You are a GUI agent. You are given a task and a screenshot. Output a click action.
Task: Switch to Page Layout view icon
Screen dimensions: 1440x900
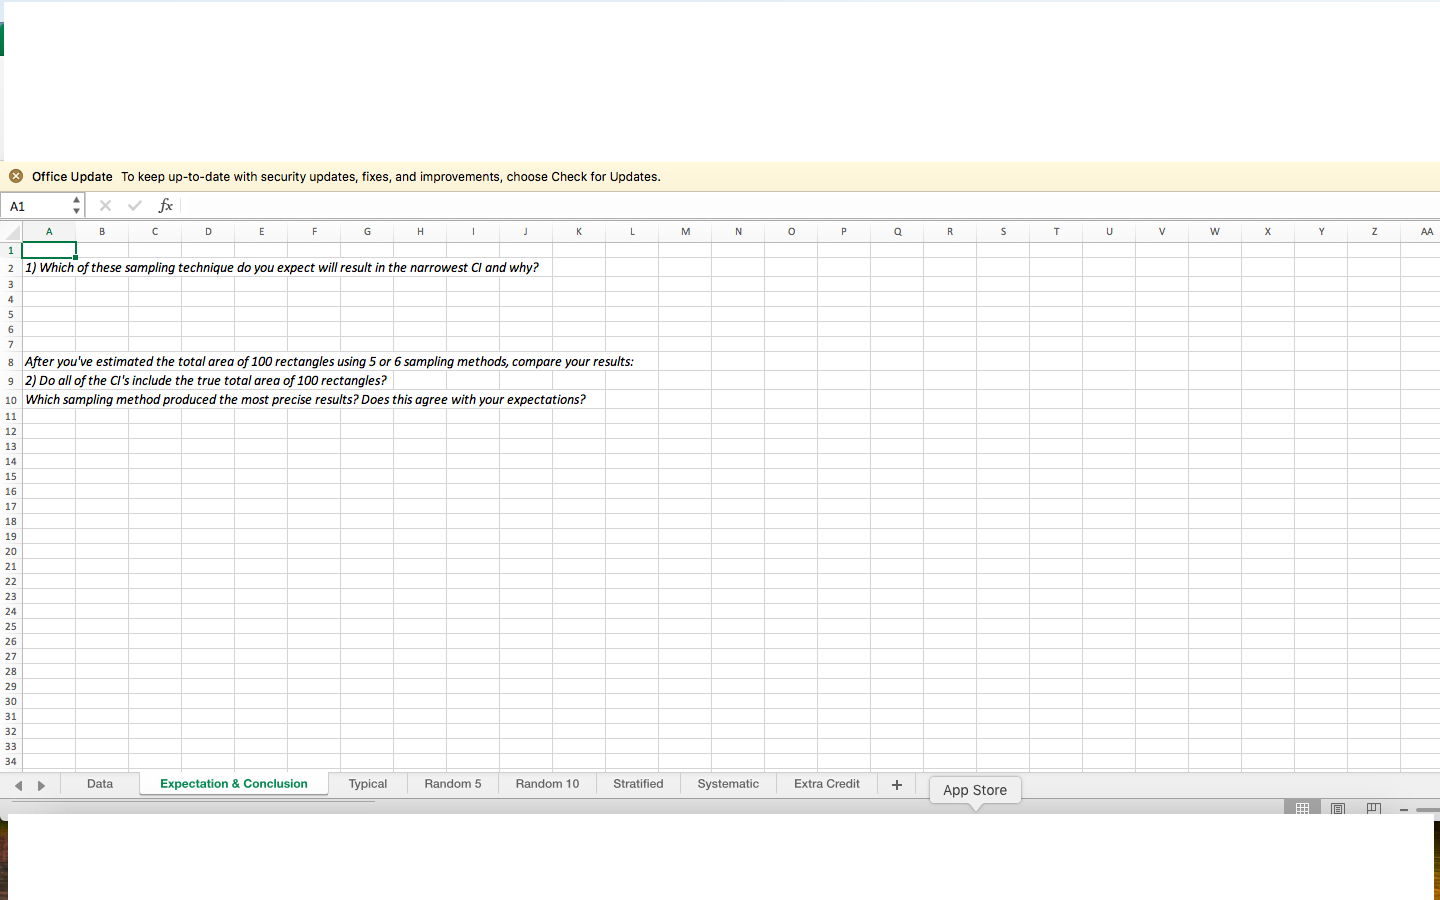pyautogui.click(x=1338, y=808)
